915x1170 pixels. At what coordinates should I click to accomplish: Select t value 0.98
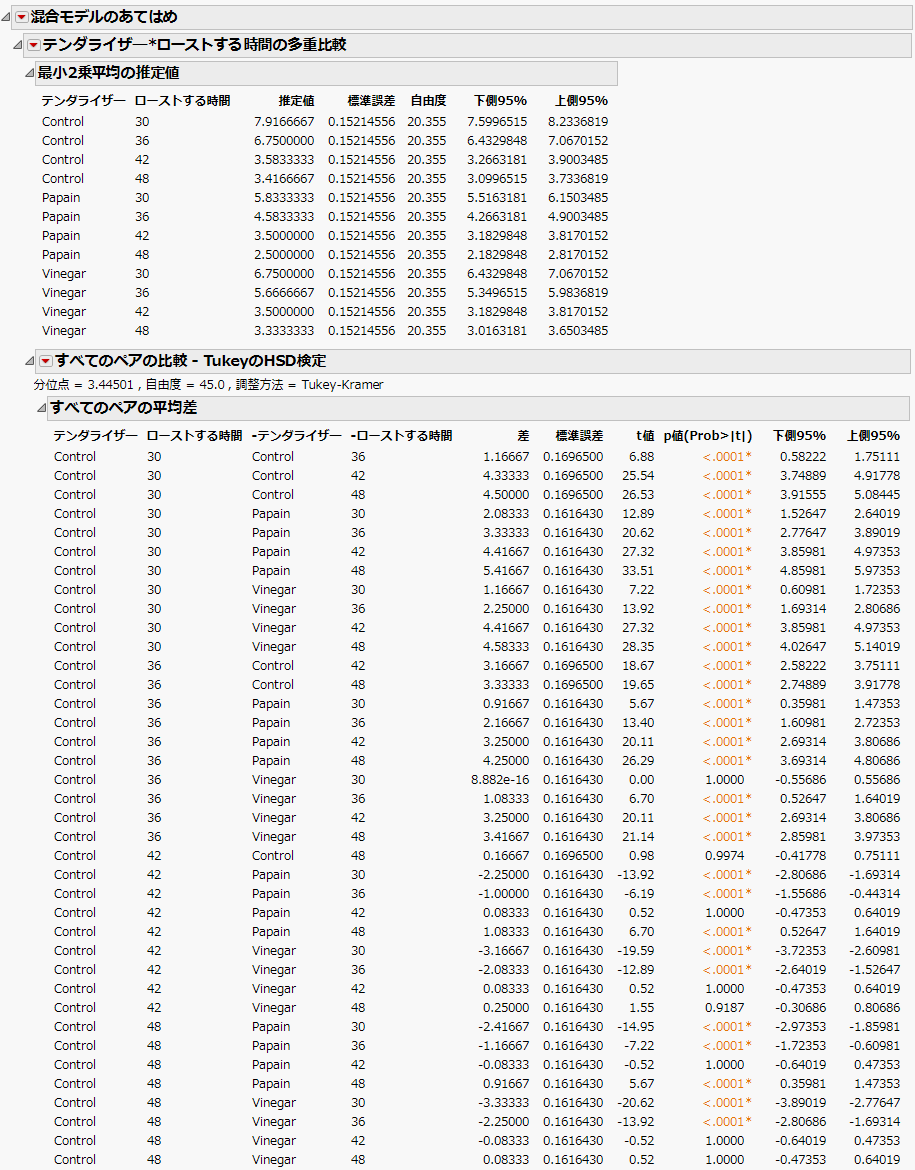[x=642, y=856]
